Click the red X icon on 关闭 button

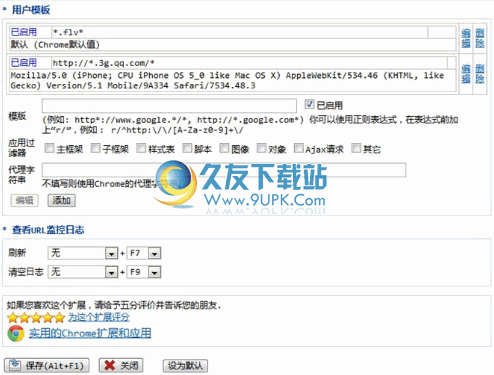[110, 365]
